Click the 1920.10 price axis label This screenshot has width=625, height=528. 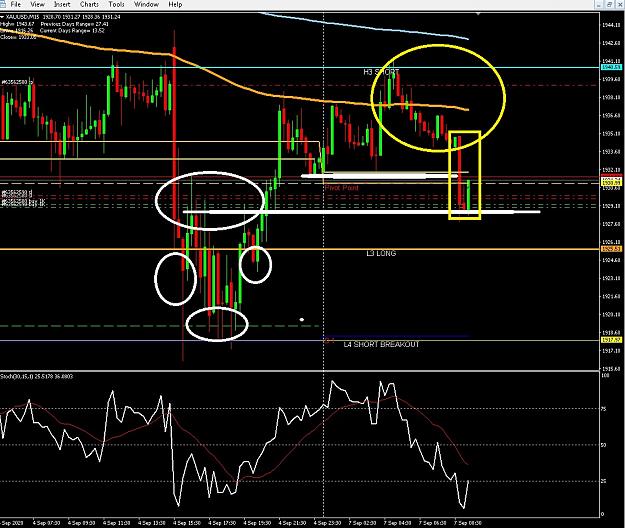[x=612, y=314]
